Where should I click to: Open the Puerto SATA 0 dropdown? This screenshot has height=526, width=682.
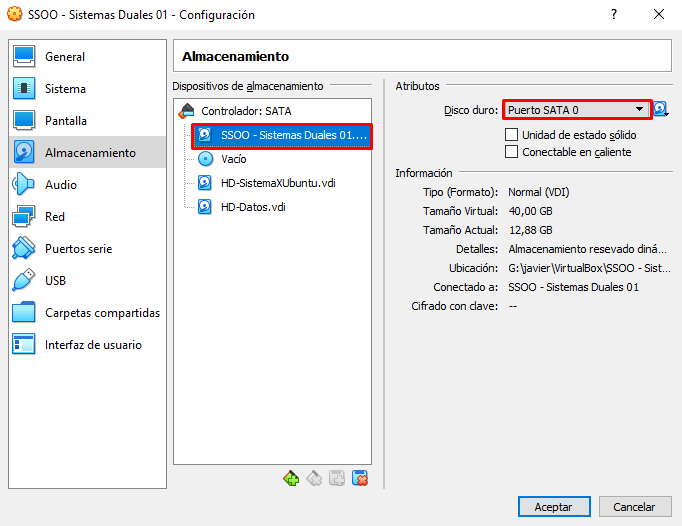tap(576, 110)
